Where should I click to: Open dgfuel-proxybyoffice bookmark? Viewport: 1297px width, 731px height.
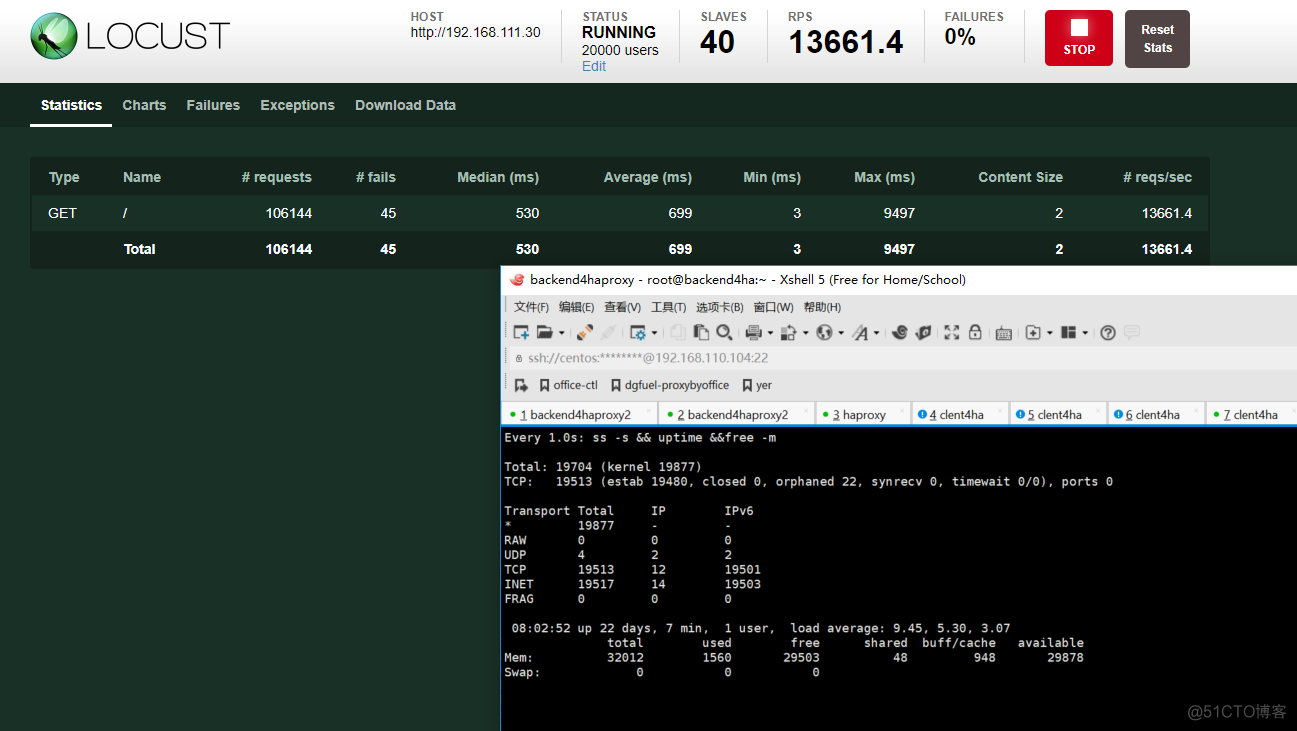(x=670, y=385)
